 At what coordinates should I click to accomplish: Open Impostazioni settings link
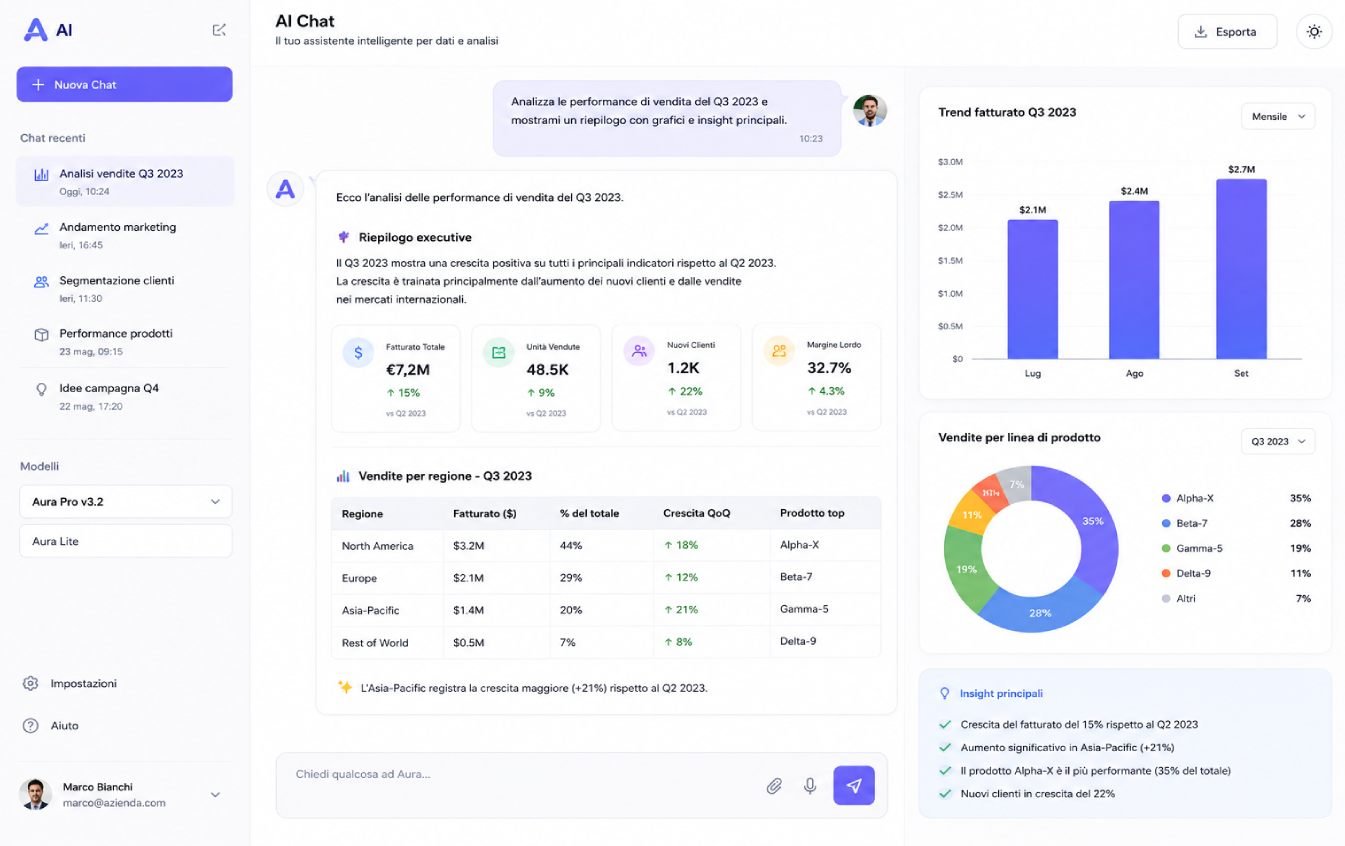click(x=84, y=684)
